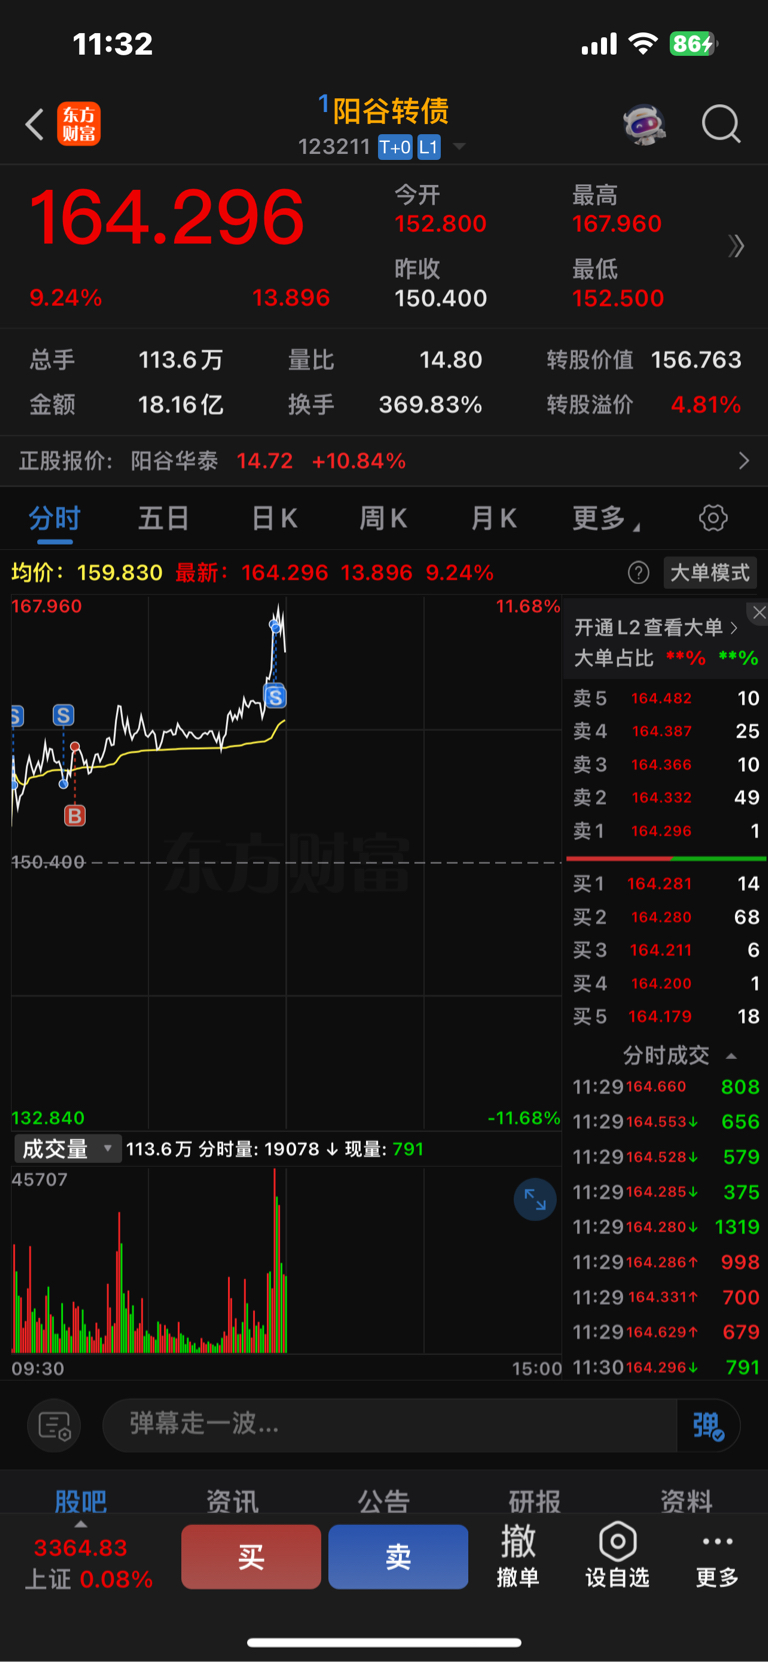Select 买1 order row 164.281

pos(666,883)
